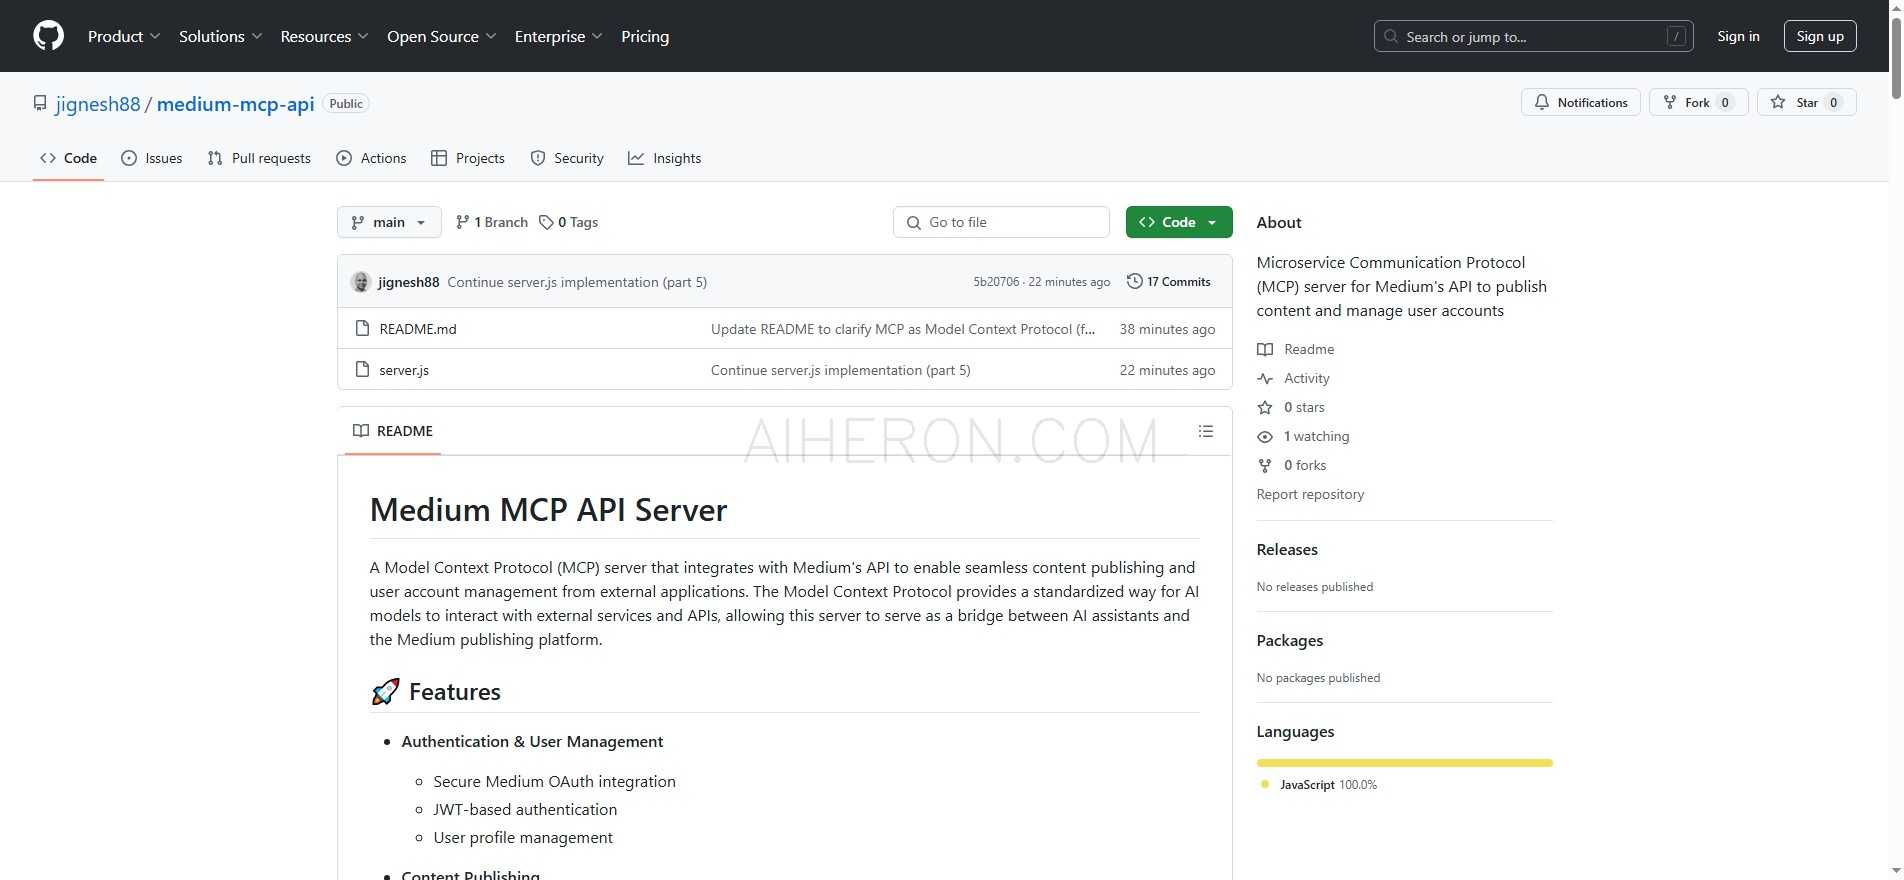The width and height of the screenshot is (1904, 880).
Task: Star this repository
Action: pos(1806,102)
